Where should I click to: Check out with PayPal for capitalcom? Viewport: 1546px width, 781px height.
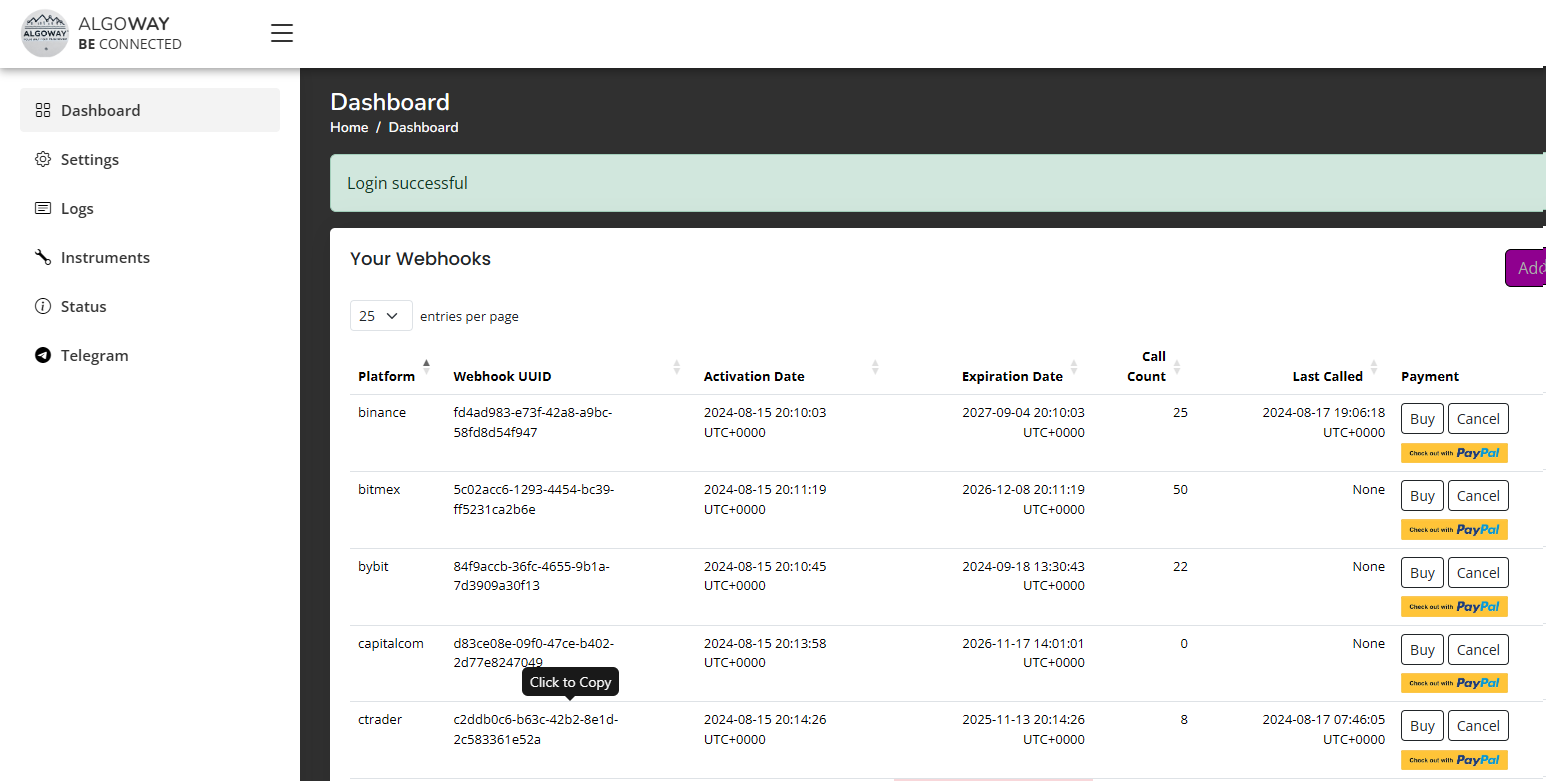tap(1454, 683)
